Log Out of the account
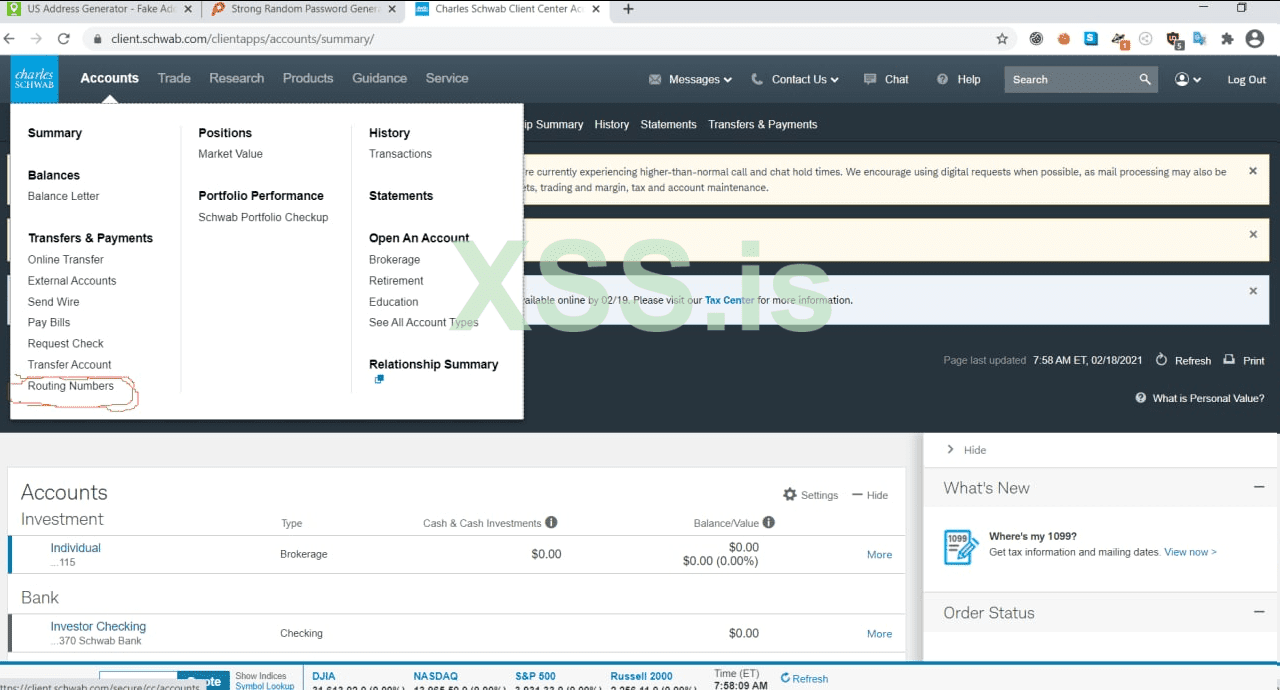Viewport: 1280px width, 690px height. [1247, 80]
